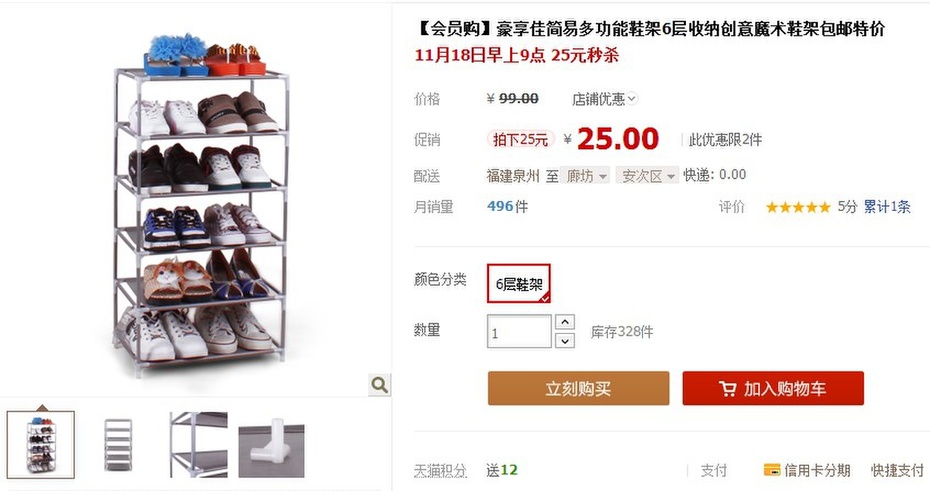
Task: Expand the 店铺优惠 dropdown
Action: point(604,98)
